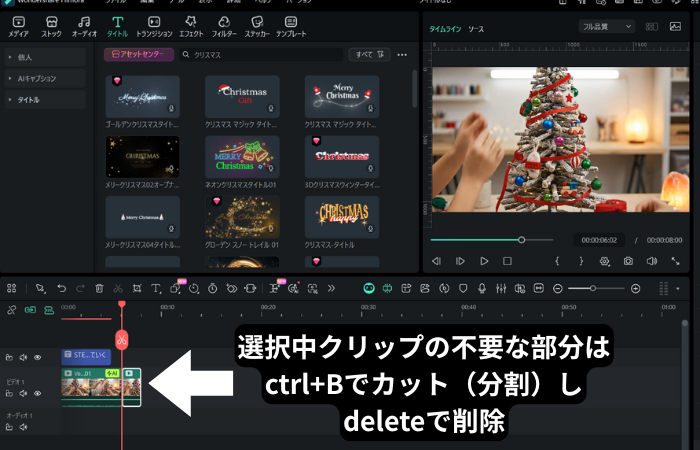Record voiceover with the microphone icon

point(482,288)
